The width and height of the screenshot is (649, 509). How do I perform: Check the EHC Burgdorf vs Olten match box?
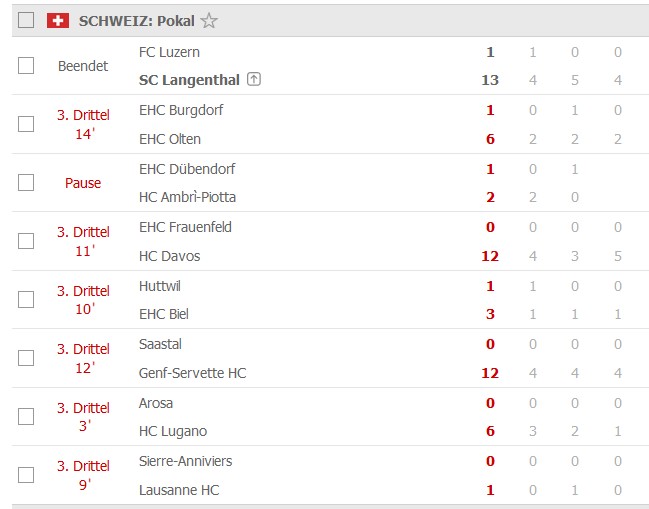point(26,124)
